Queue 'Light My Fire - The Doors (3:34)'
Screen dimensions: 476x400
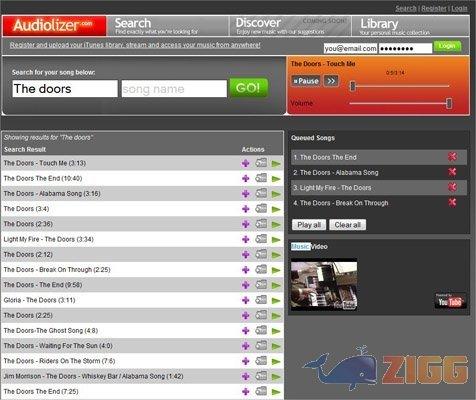click(x=246, y=239)
